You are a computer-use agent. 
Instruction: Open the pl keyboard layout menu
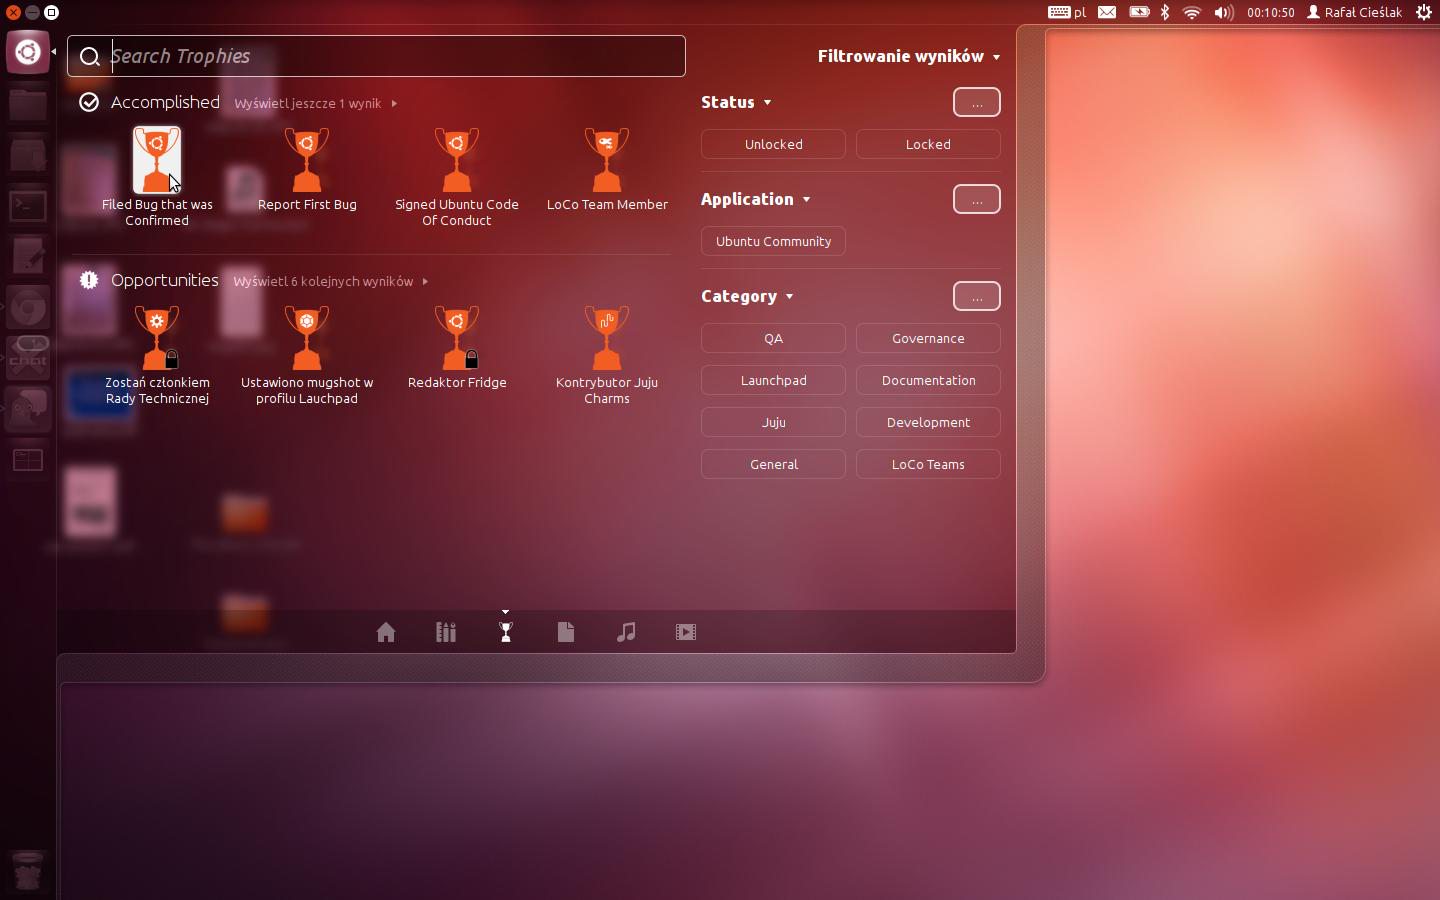(1067, 12)
